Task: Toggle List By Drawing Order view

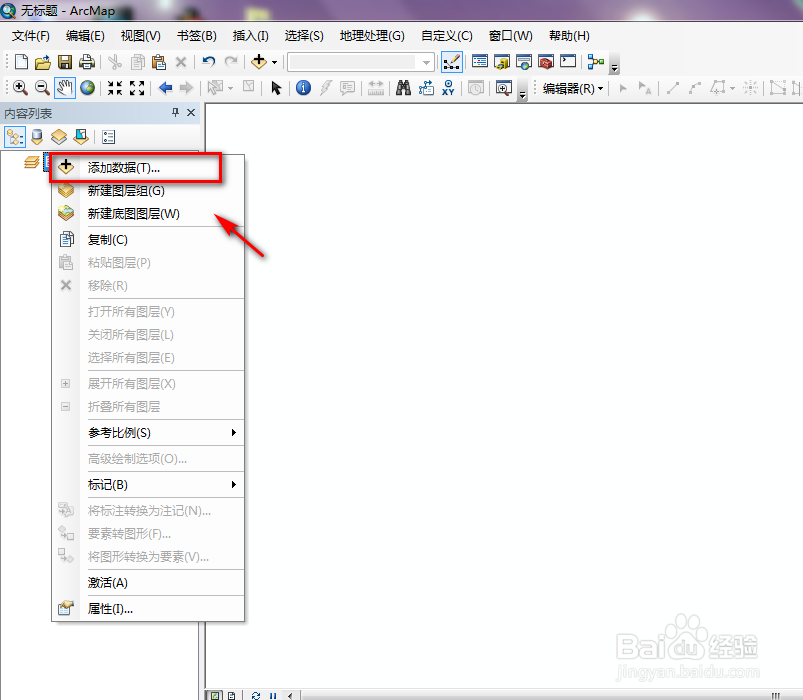Action: point(15,137)
